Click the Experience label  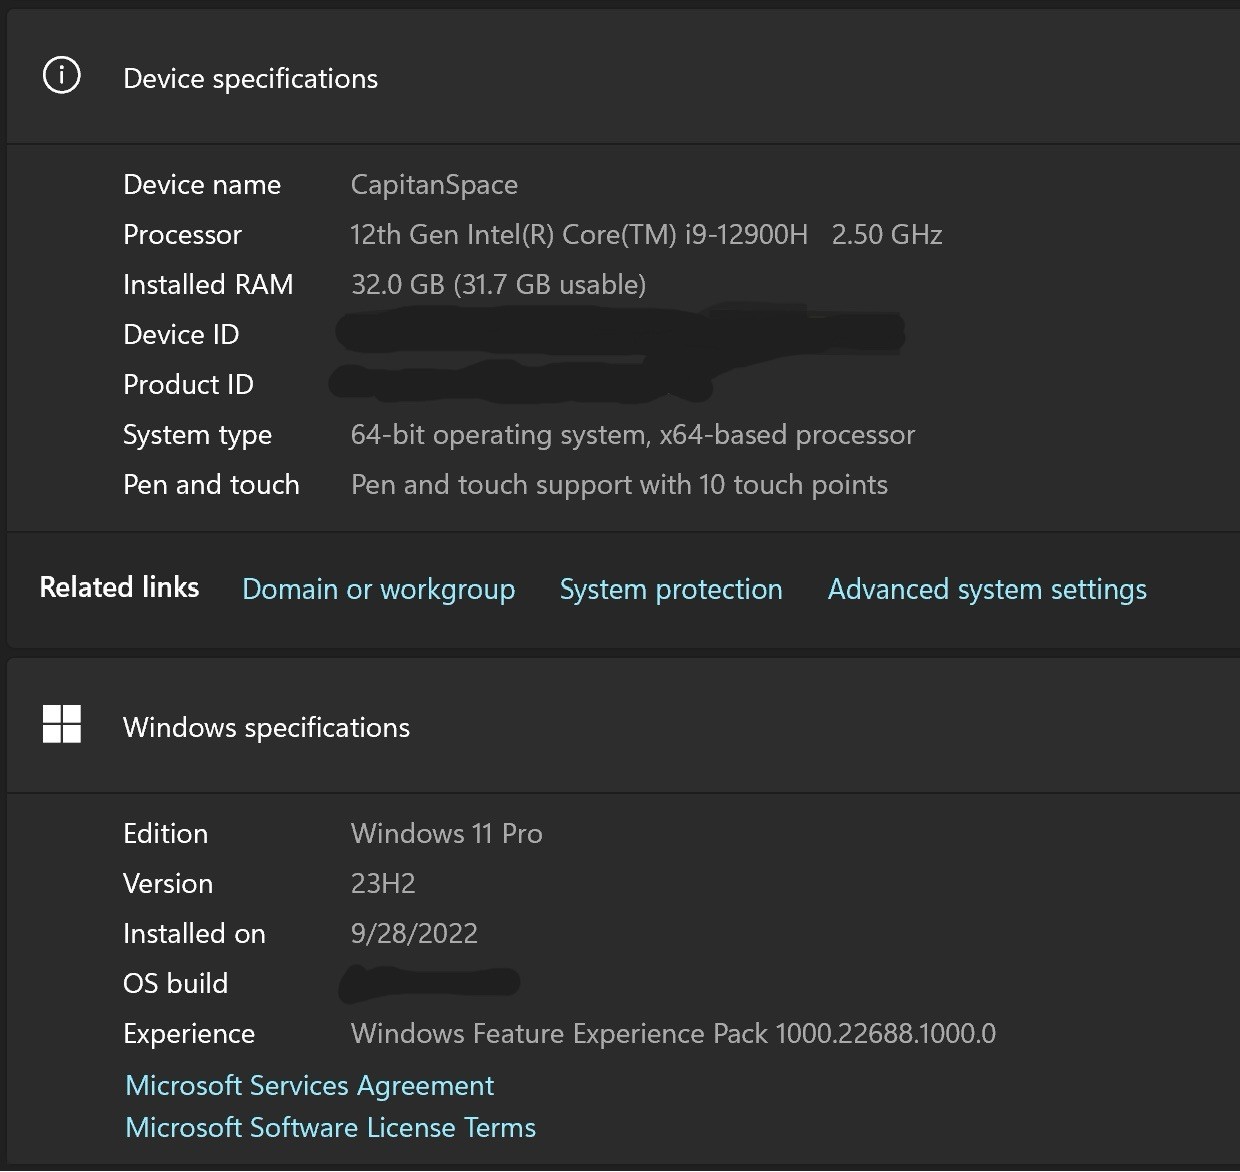click(x=189, y=1033)
